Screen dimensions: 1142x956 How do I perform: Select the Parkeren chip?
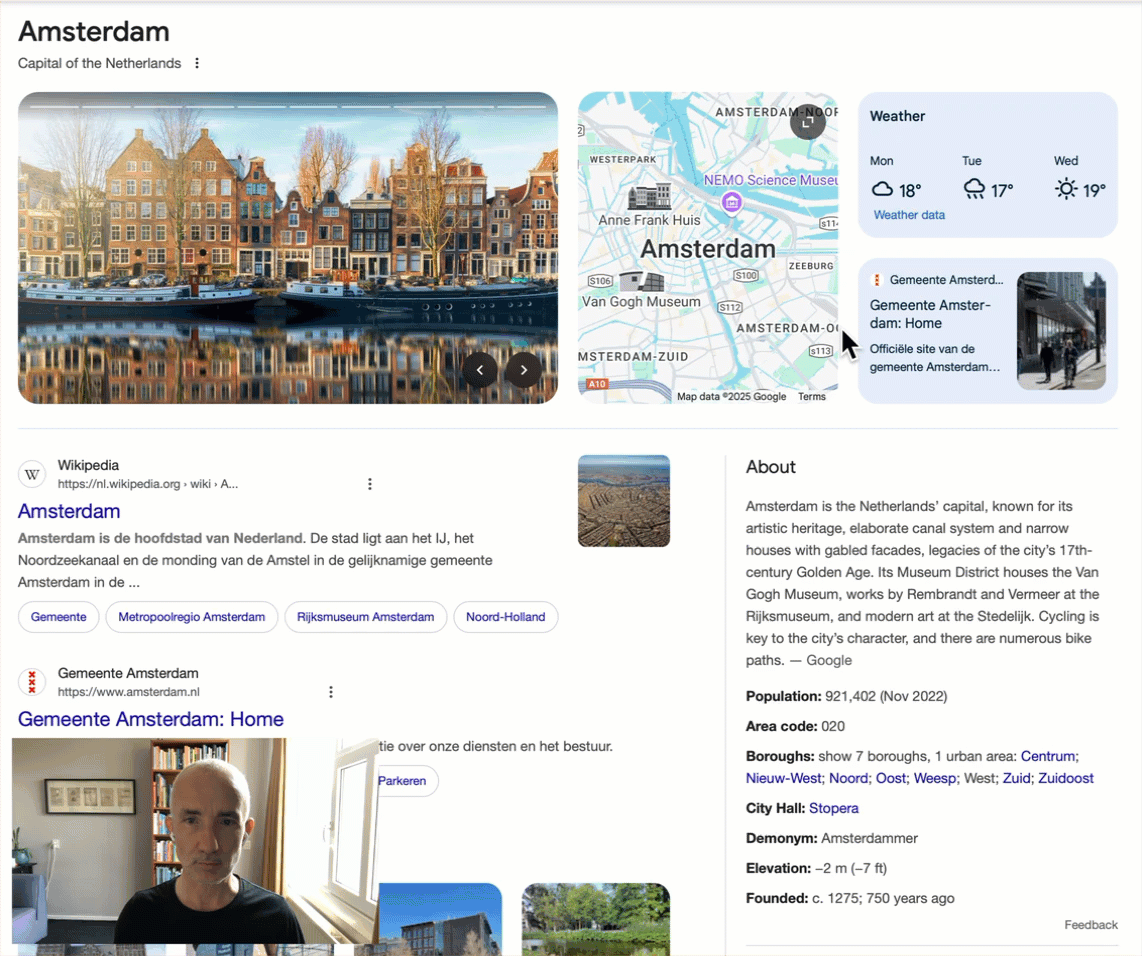click(x=406, y=781)
